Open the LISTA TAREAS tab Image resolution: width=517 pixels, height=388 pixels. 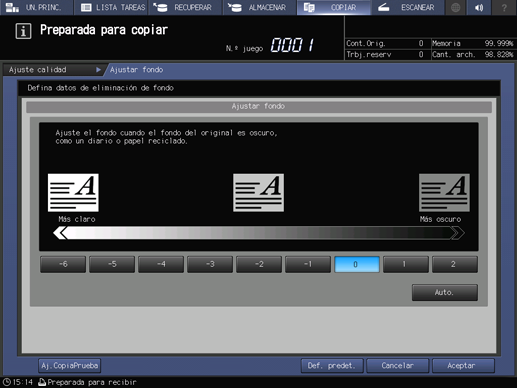[111, 7]
